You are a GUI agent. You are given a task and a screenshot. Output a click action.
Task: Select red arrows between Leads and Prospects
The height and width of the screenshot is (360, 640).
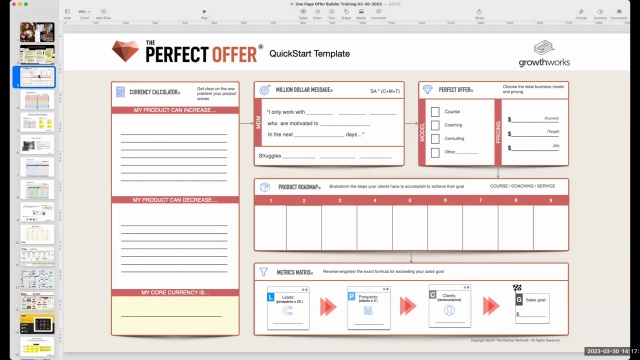(x=328, y=307)
